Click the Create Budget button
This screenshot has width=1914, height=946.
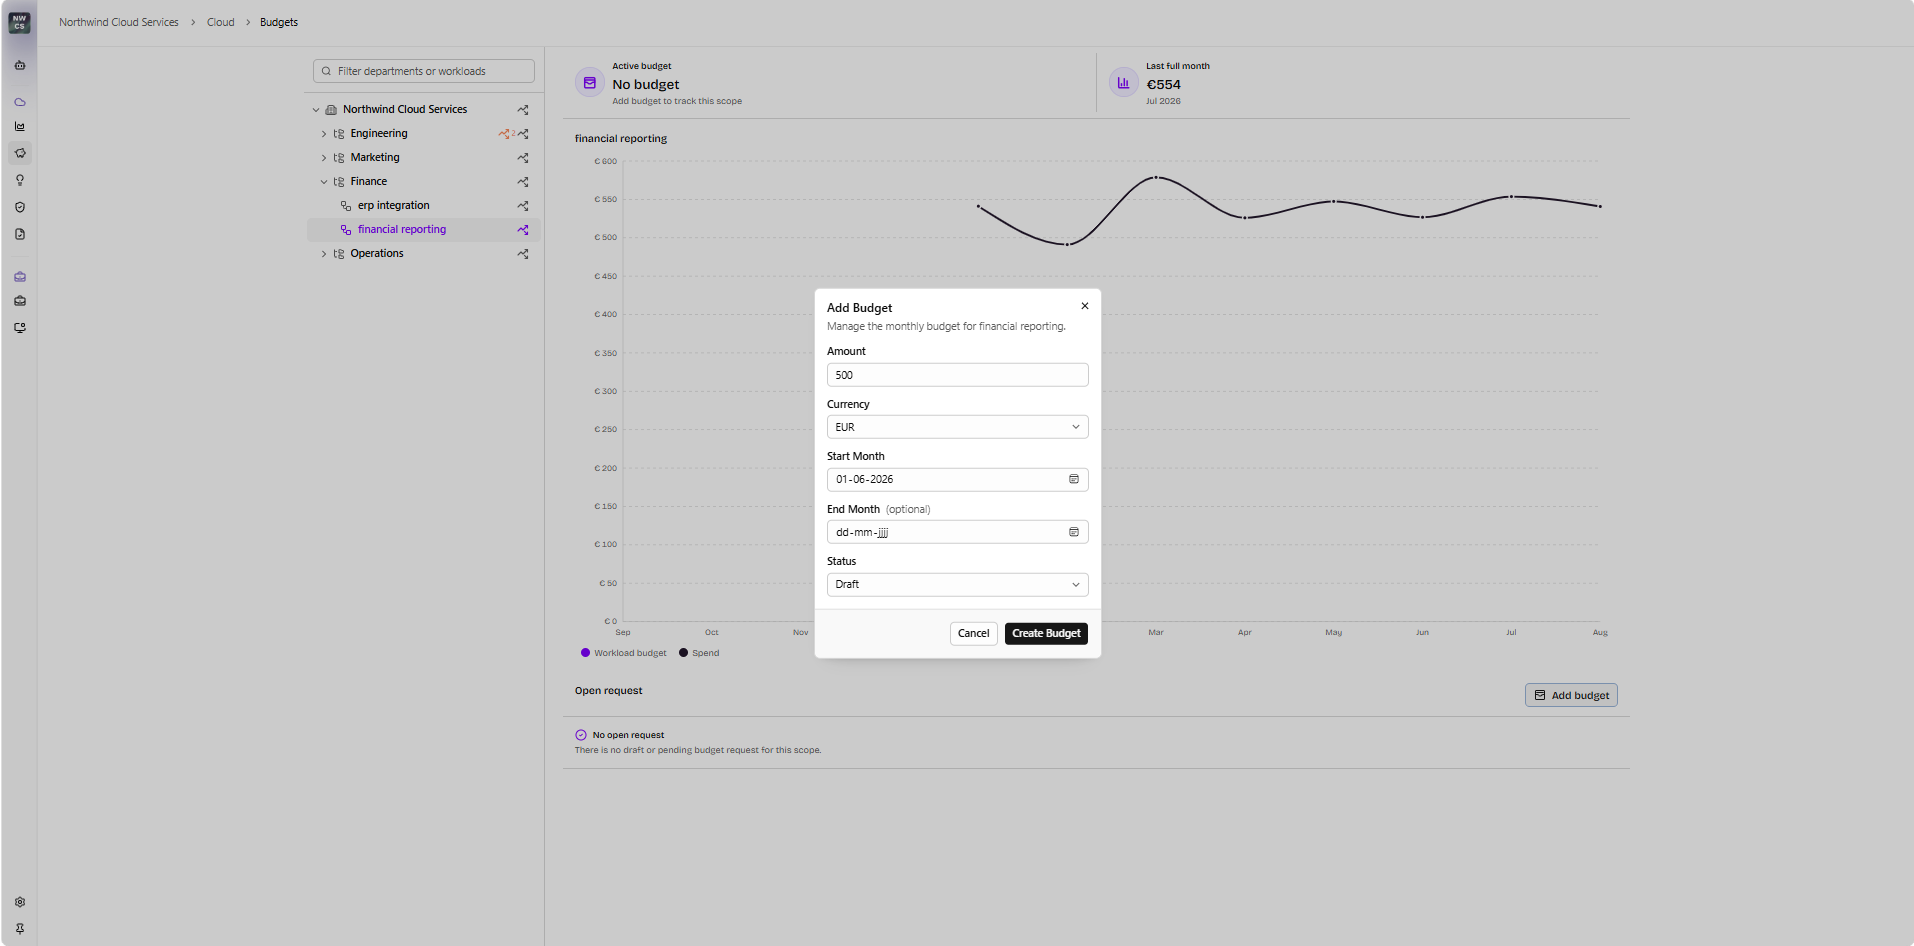[x=1046, y=633]
